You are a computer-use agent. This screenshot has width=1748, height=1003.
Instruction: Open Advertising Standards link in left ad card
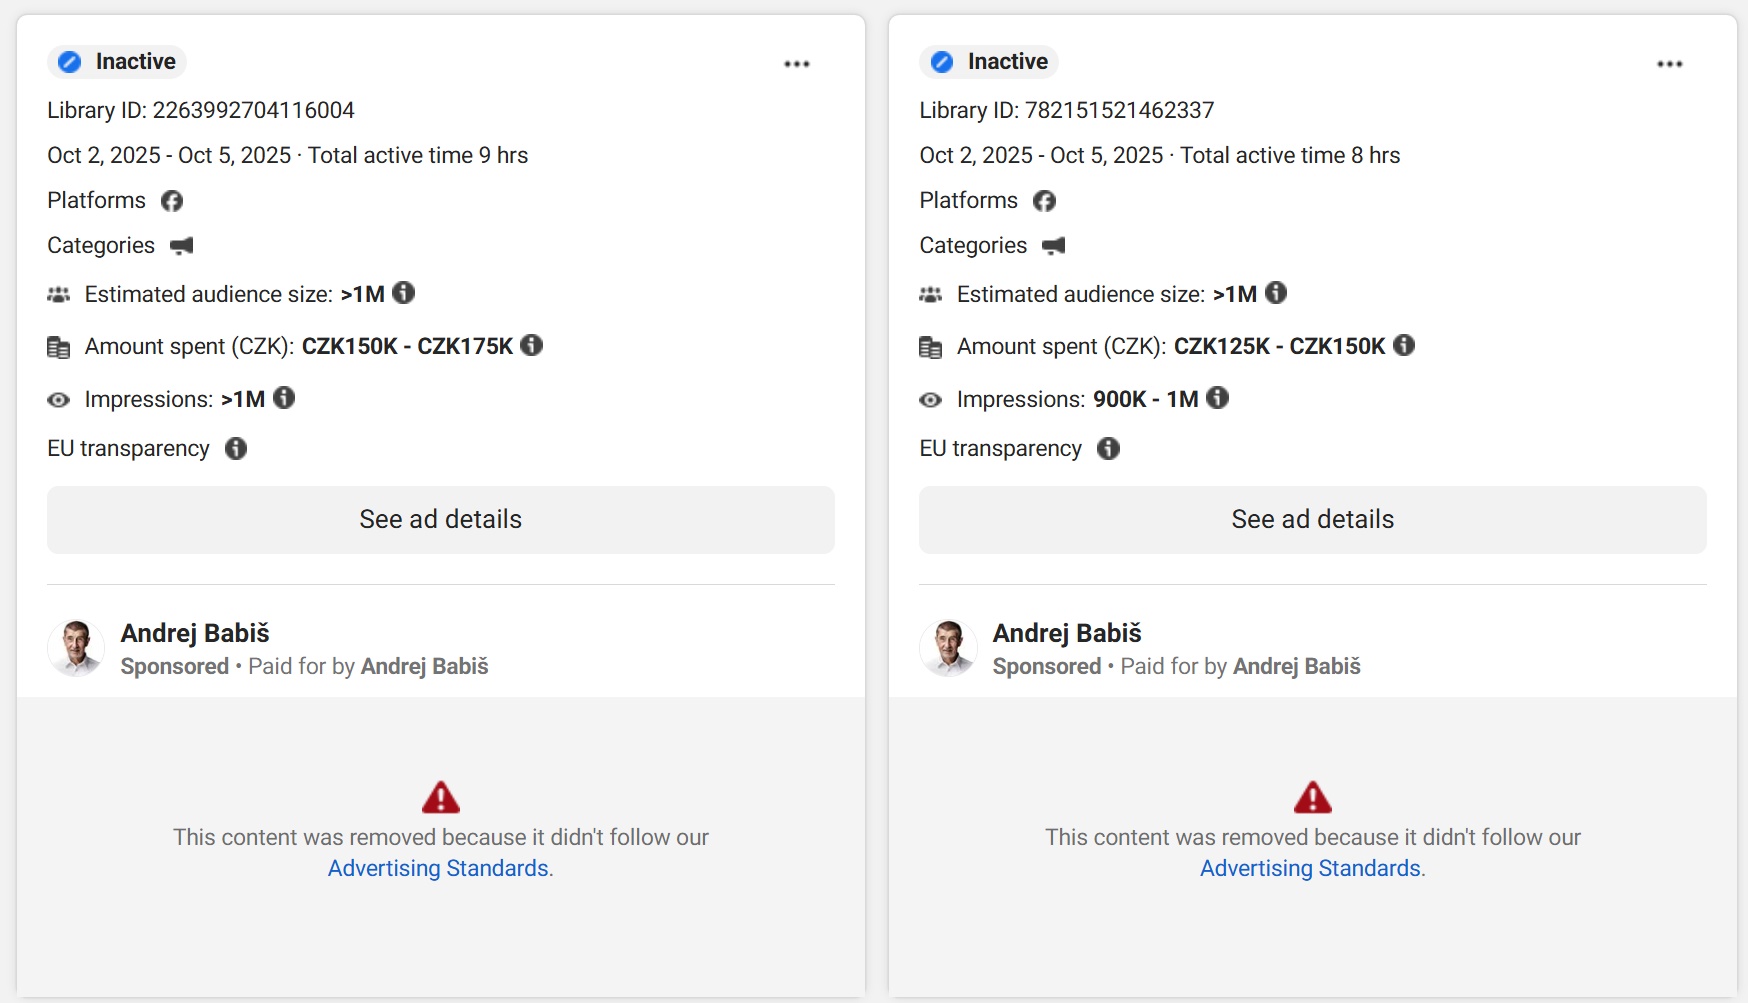coord(438,868)
